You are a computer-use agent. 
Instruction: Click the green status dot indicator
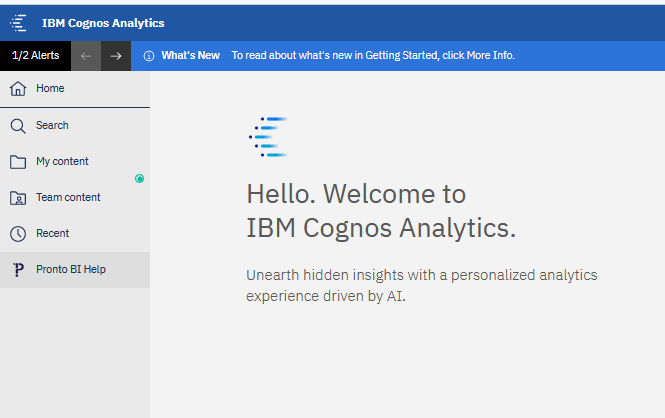pos(140,179)
